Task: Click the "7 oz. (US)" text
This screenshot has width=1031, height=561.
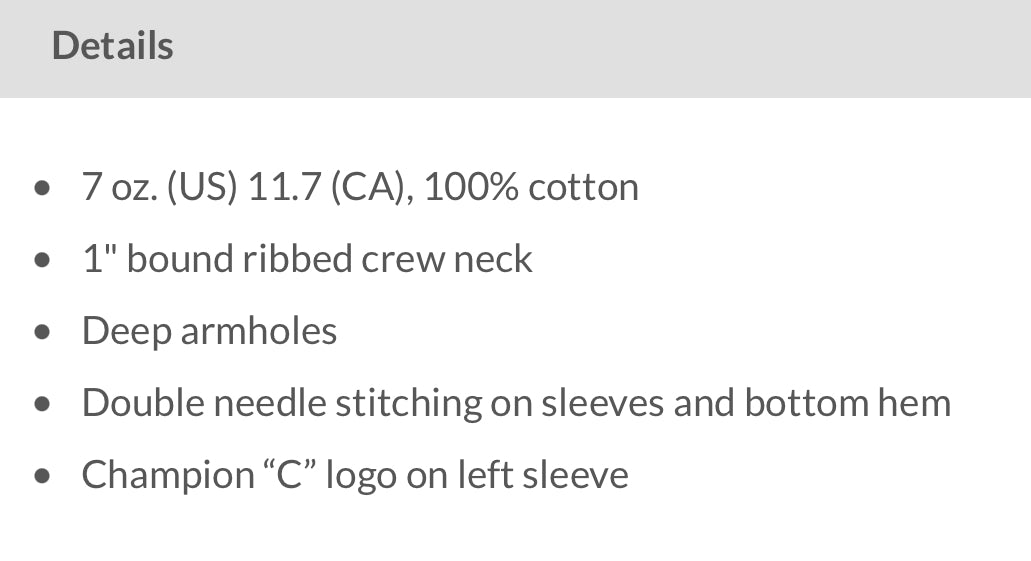Action: pos(159,187)
